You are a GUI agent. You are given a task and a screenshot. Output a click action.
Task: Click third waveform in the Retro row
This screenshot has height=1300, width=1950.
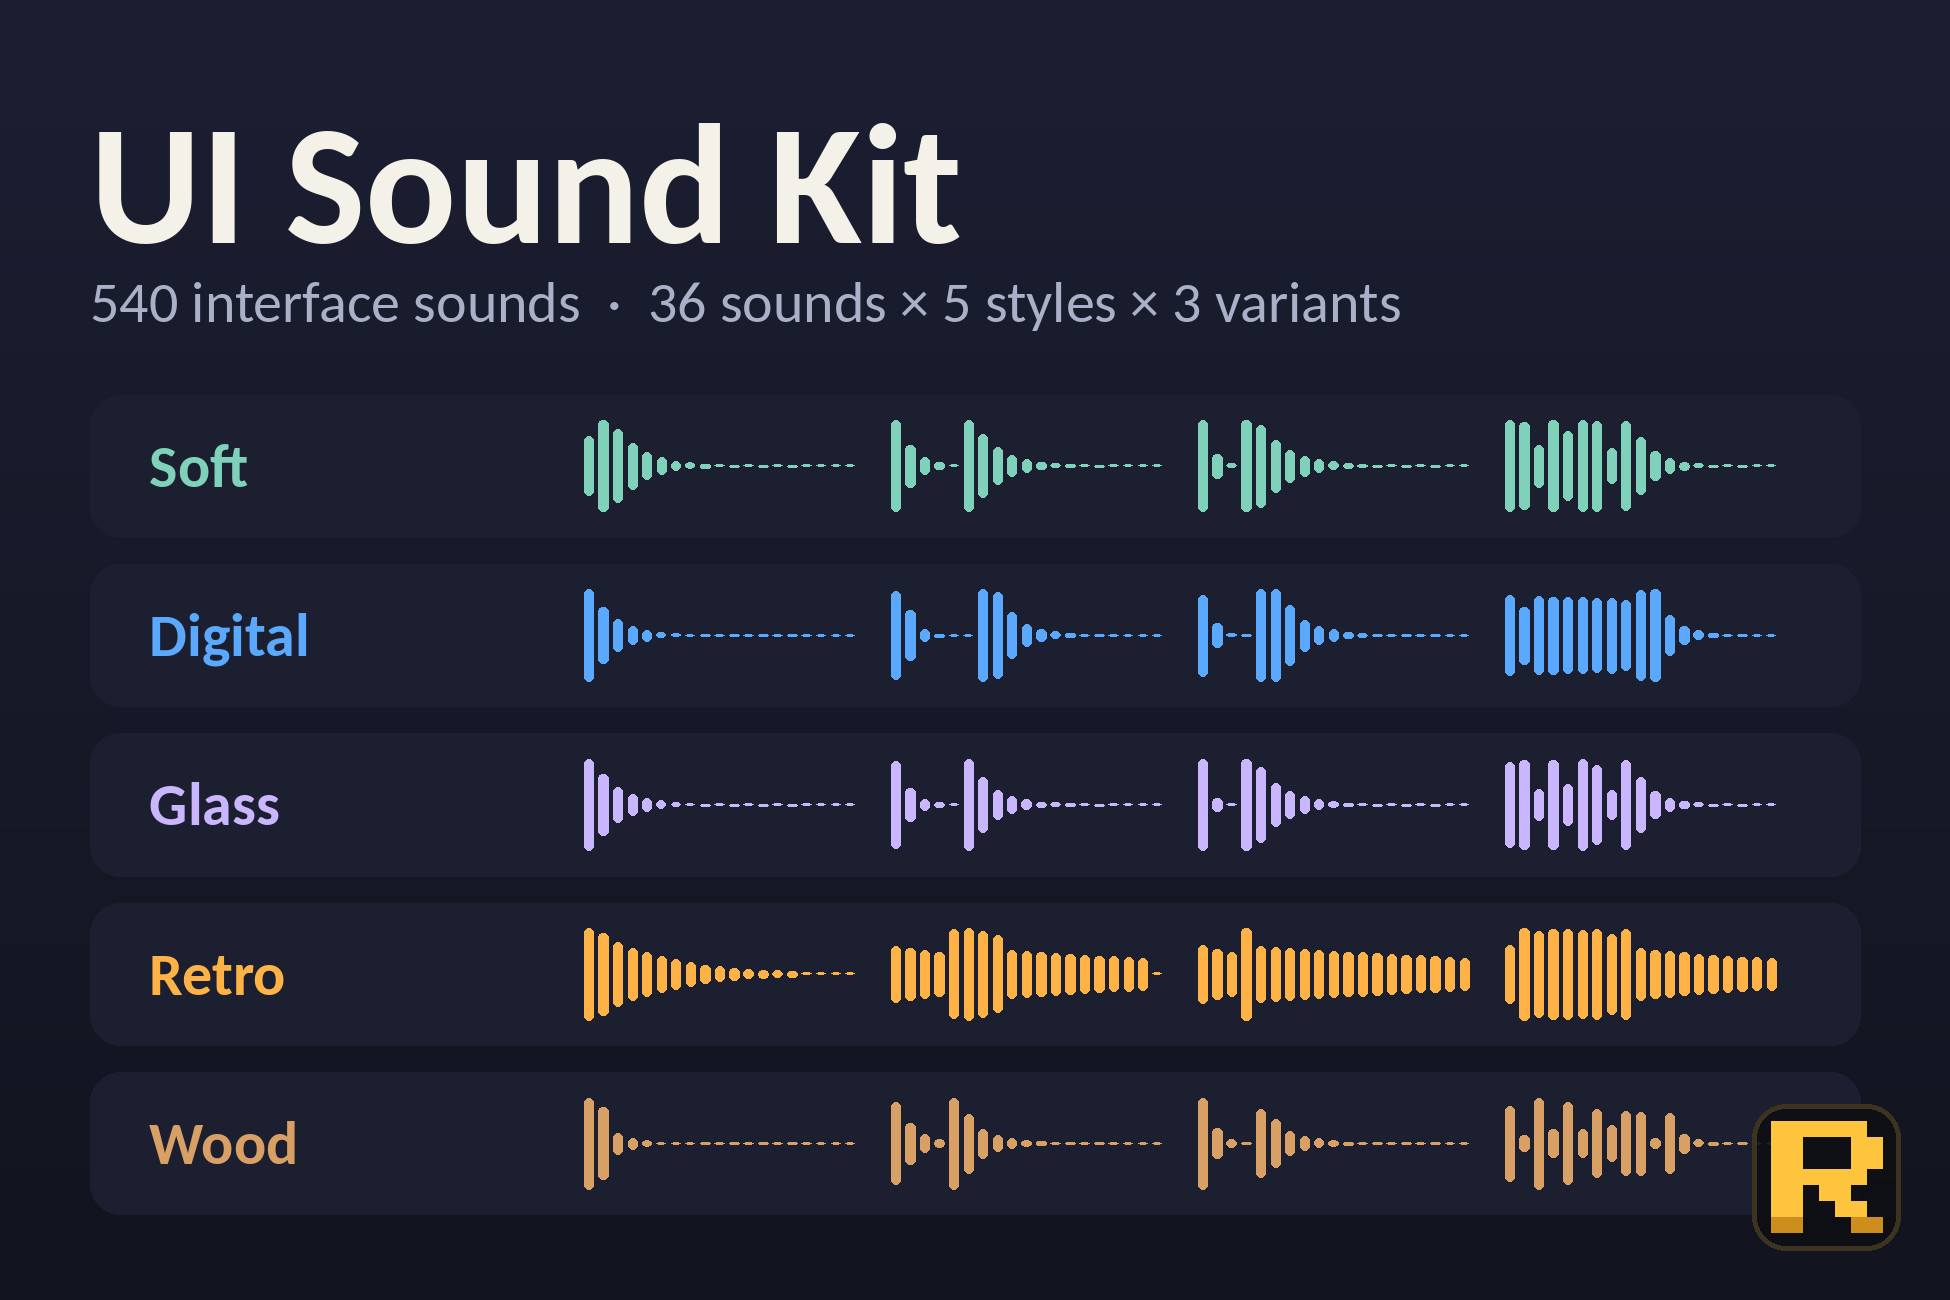(x=1333, y=974)
